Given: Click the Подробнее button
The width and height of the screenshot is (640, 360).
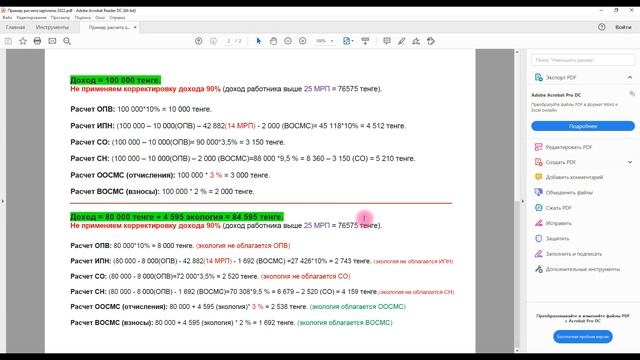Looking at the screenshot, I should 583,126.
